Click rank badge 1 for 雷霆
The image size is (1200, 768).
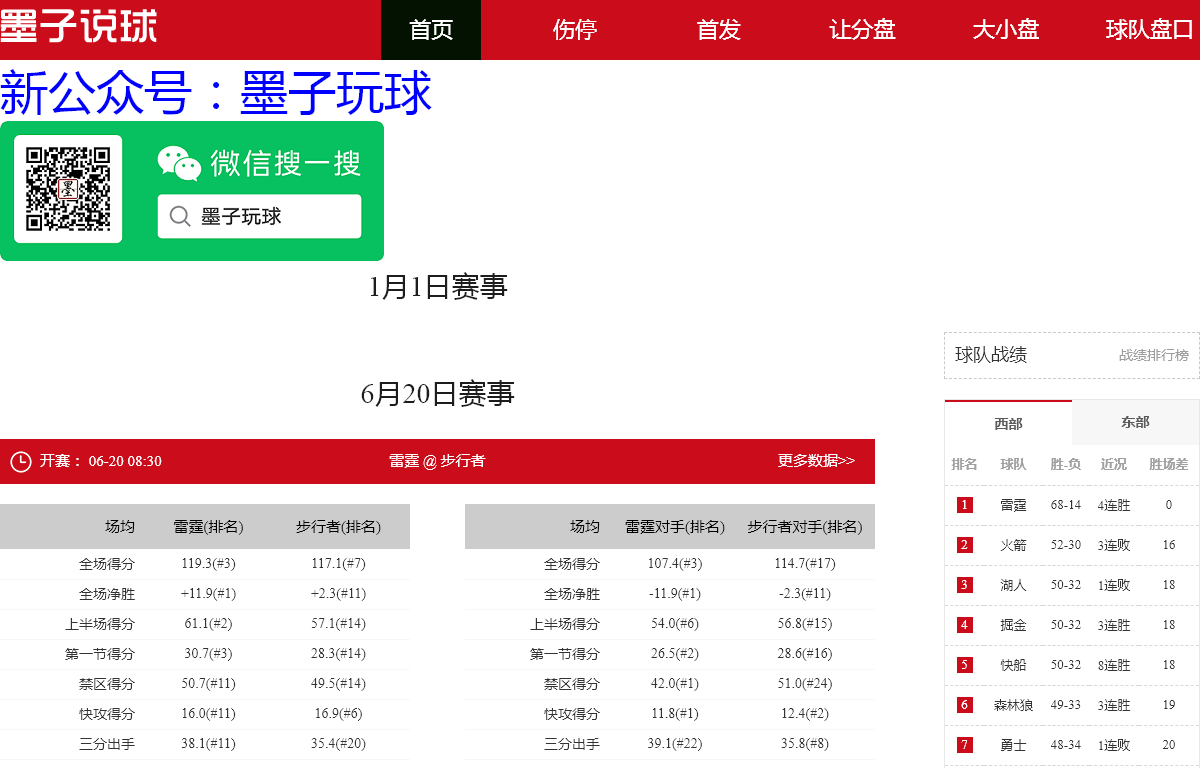(964, 505)
